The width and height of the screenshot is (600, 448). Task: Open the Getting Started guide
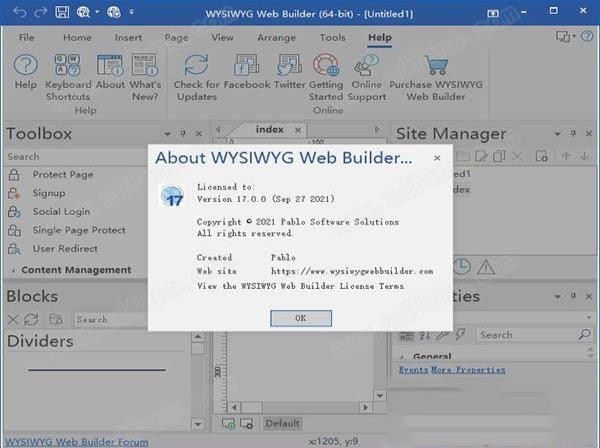pos(326,66)
